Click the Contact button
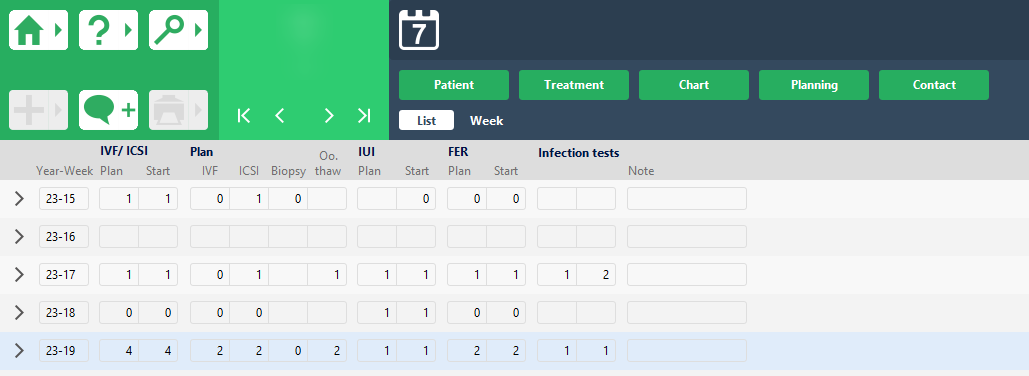1029x376 pixels. pos(934,85)
